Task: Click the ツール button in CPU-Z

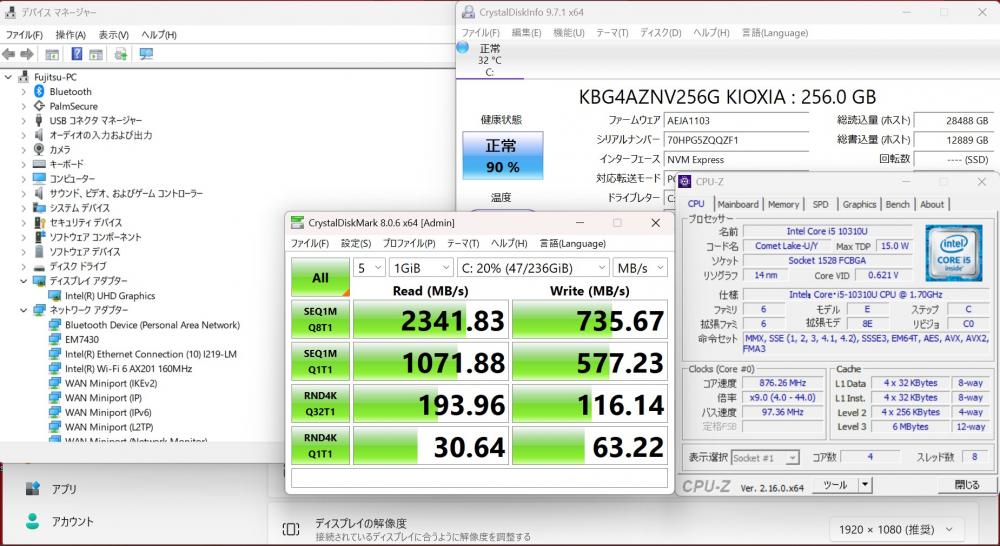Action: [835, 485]
